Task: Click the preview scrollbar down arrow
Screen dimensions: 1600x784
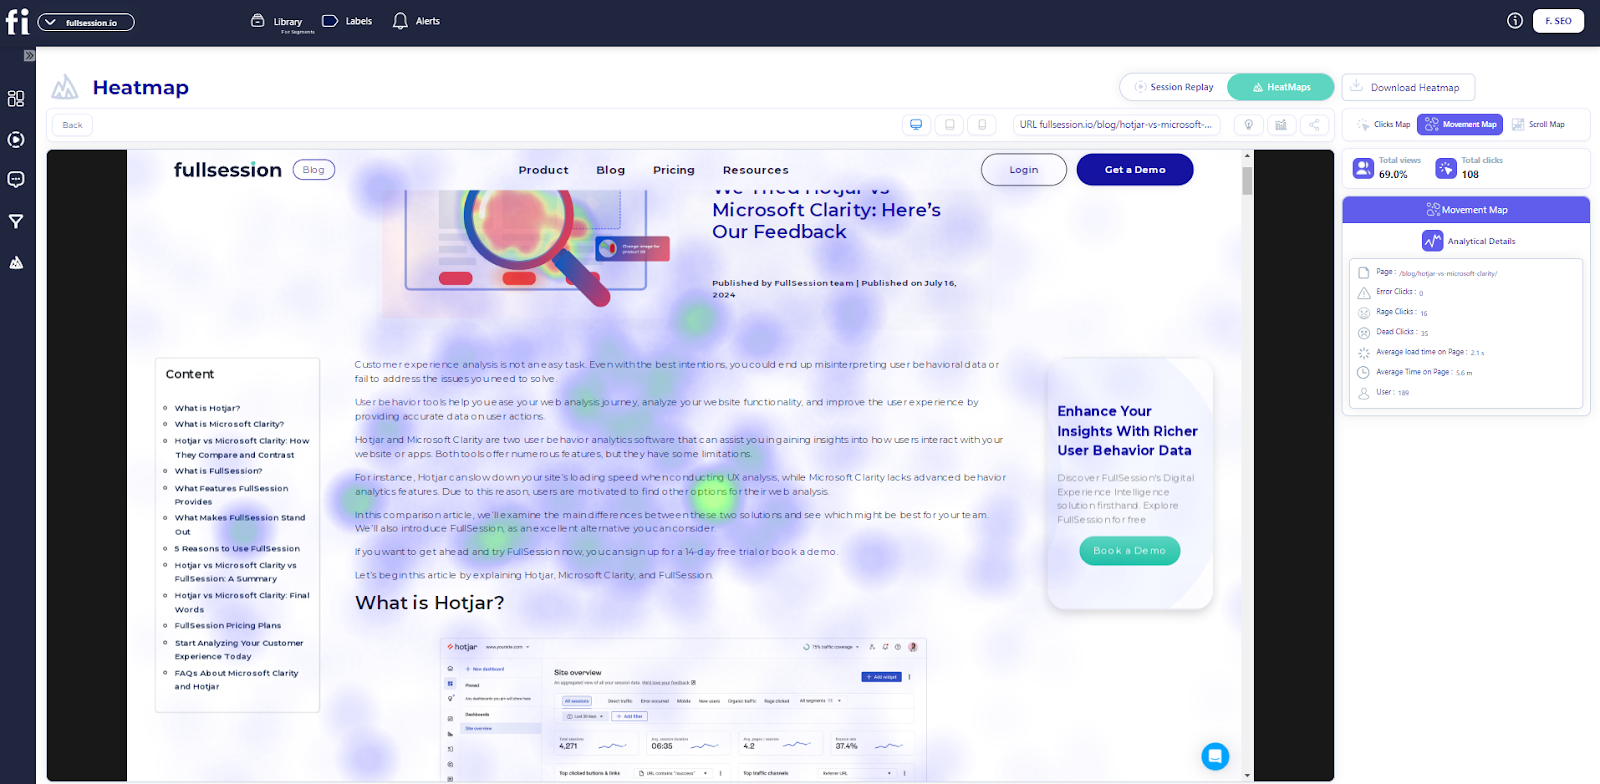Action: pos(1247,775)
